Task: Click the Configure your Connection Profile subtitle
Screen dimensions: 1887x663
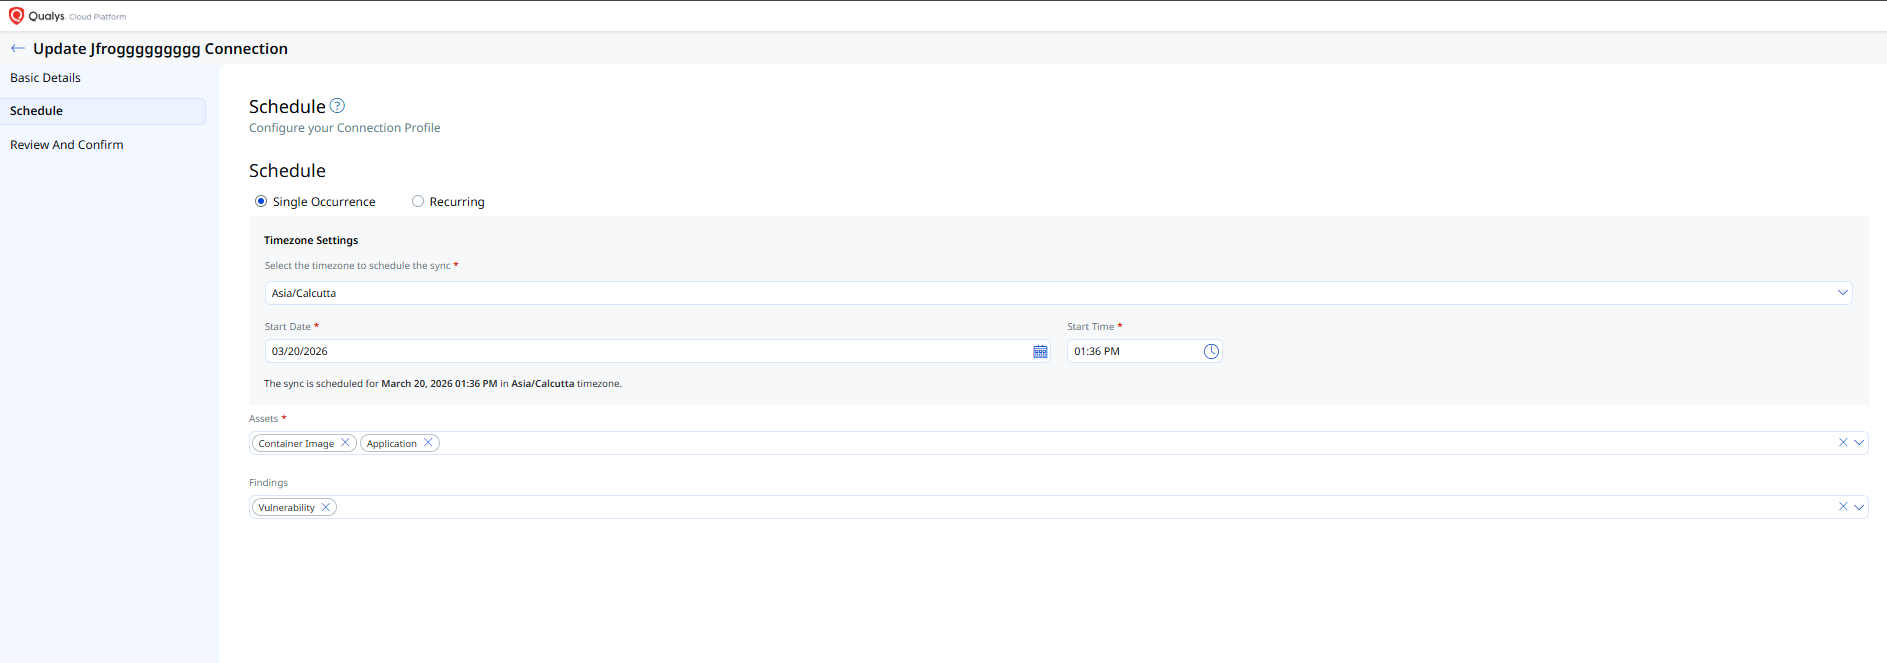Action: click(344, 128)
